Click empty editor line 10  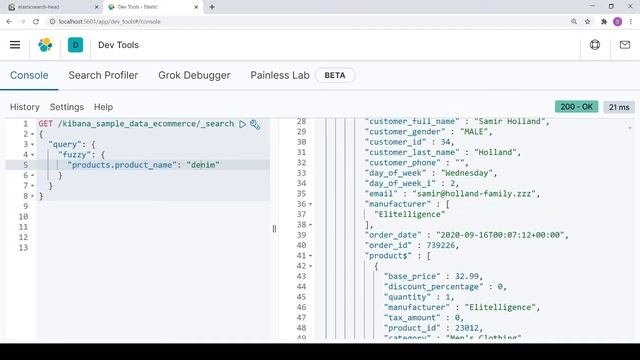coord(153,217)
